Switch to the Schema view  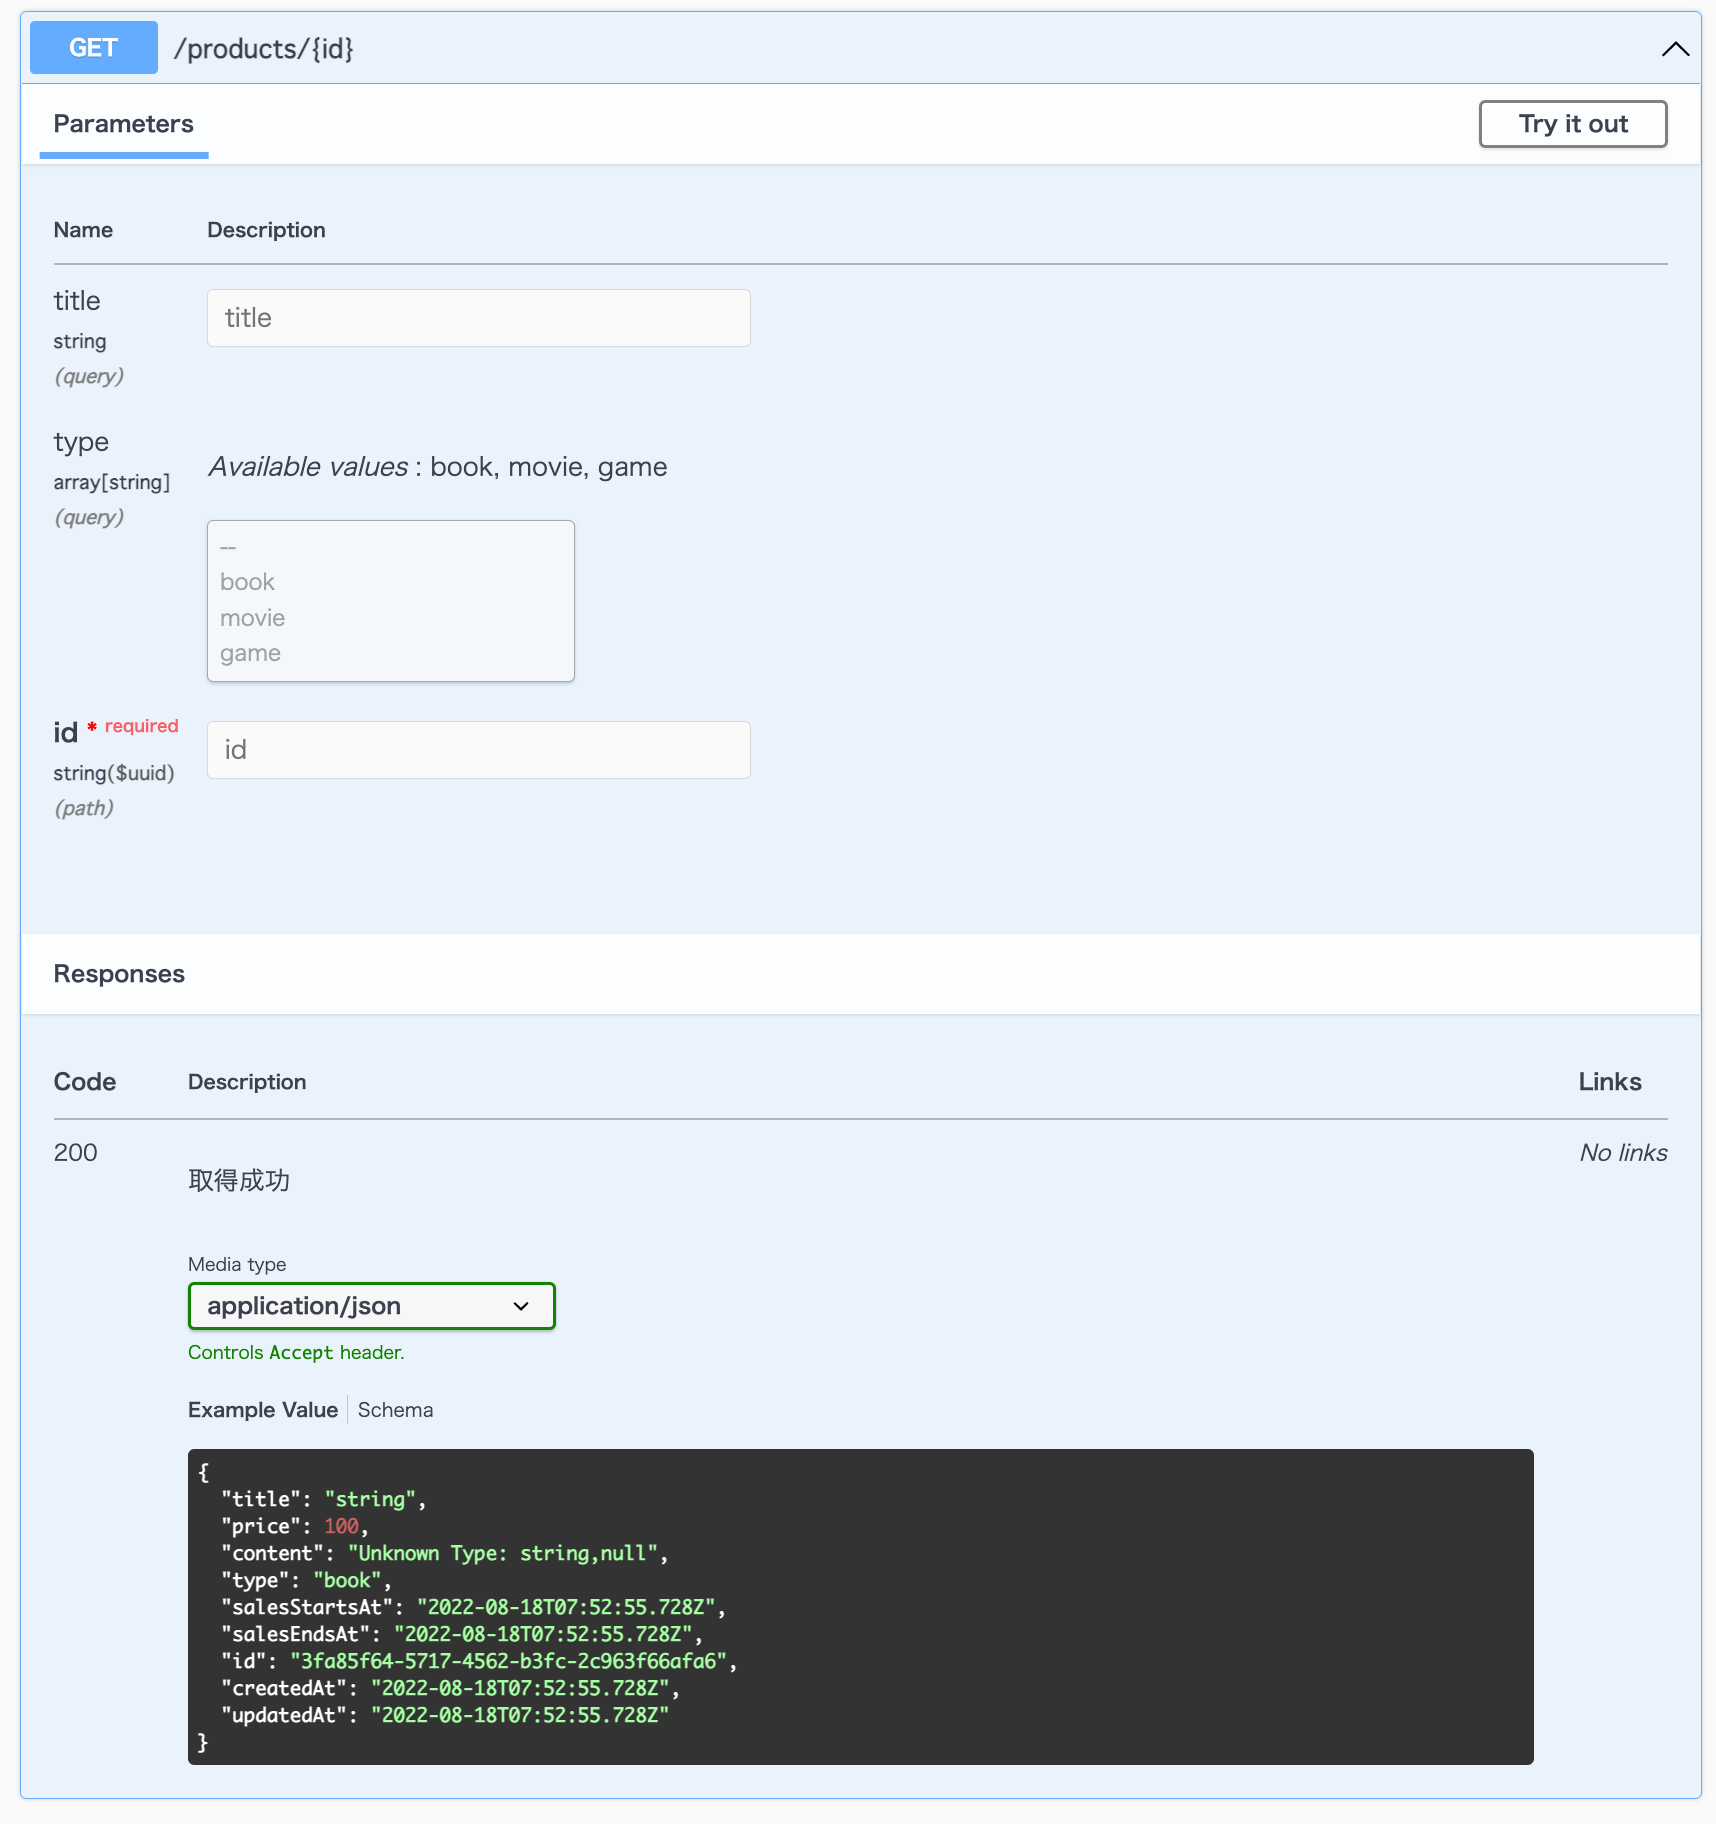coord(394,1409)
